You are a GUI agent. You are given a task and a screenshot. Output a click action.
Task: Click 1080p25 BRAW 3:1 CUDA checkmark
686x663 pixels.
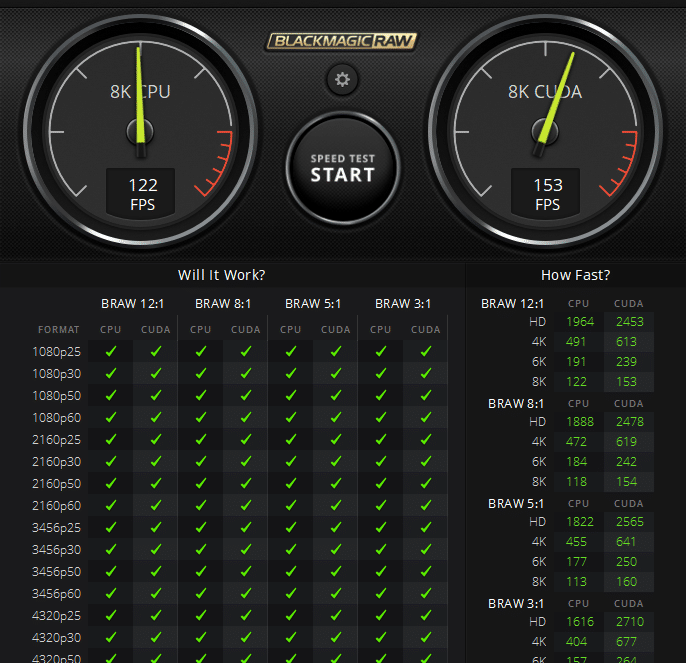tap(426, 351)
